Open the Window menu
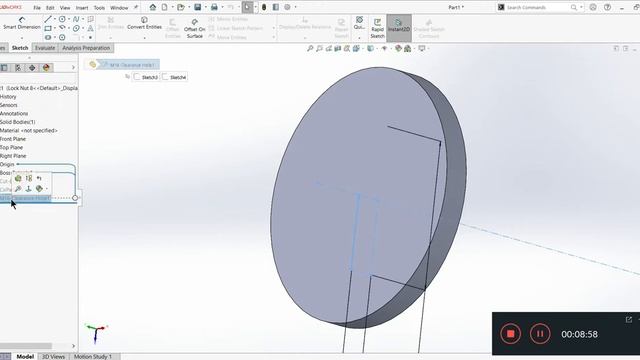 coord(119,7)
